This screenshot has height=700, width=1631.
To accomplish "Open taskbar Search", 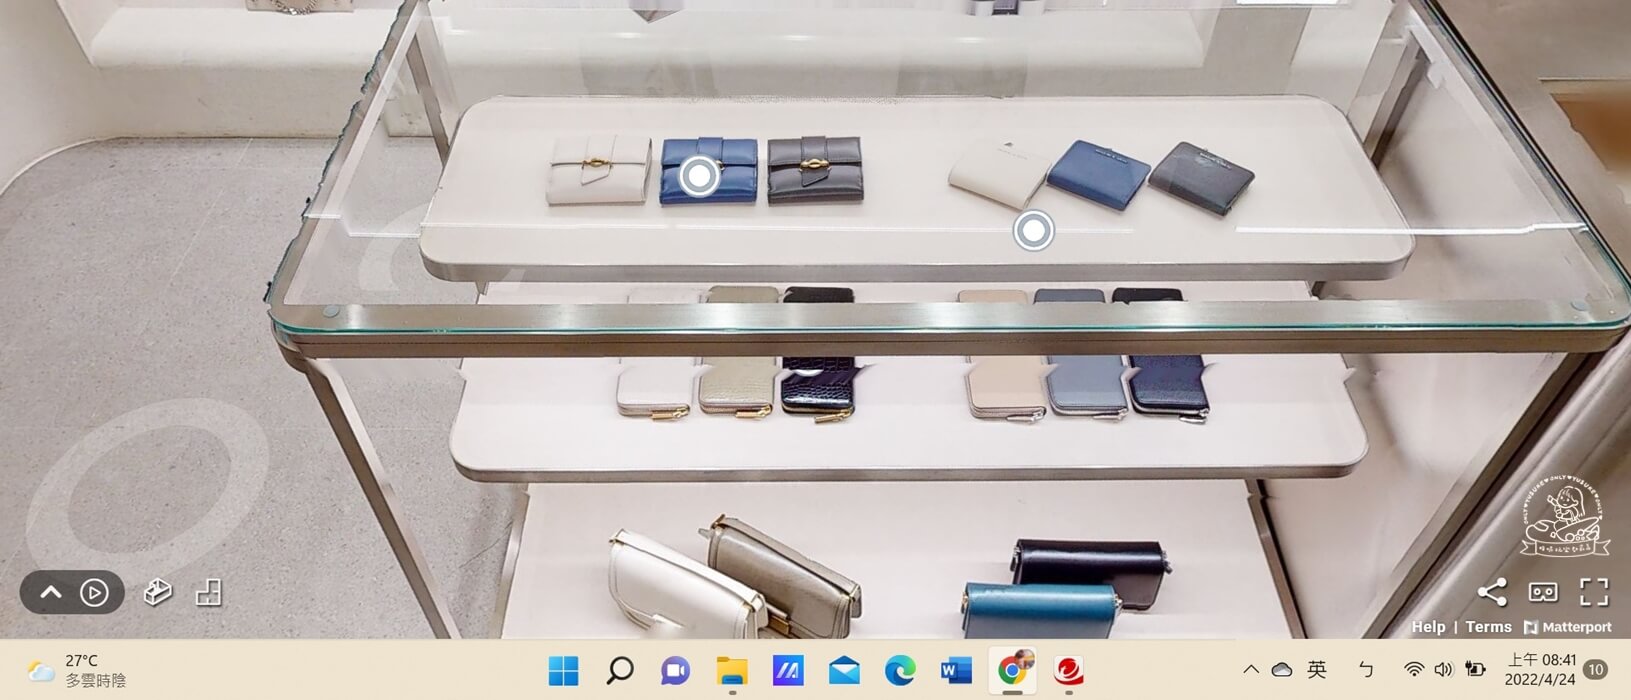I will (620, 670).
